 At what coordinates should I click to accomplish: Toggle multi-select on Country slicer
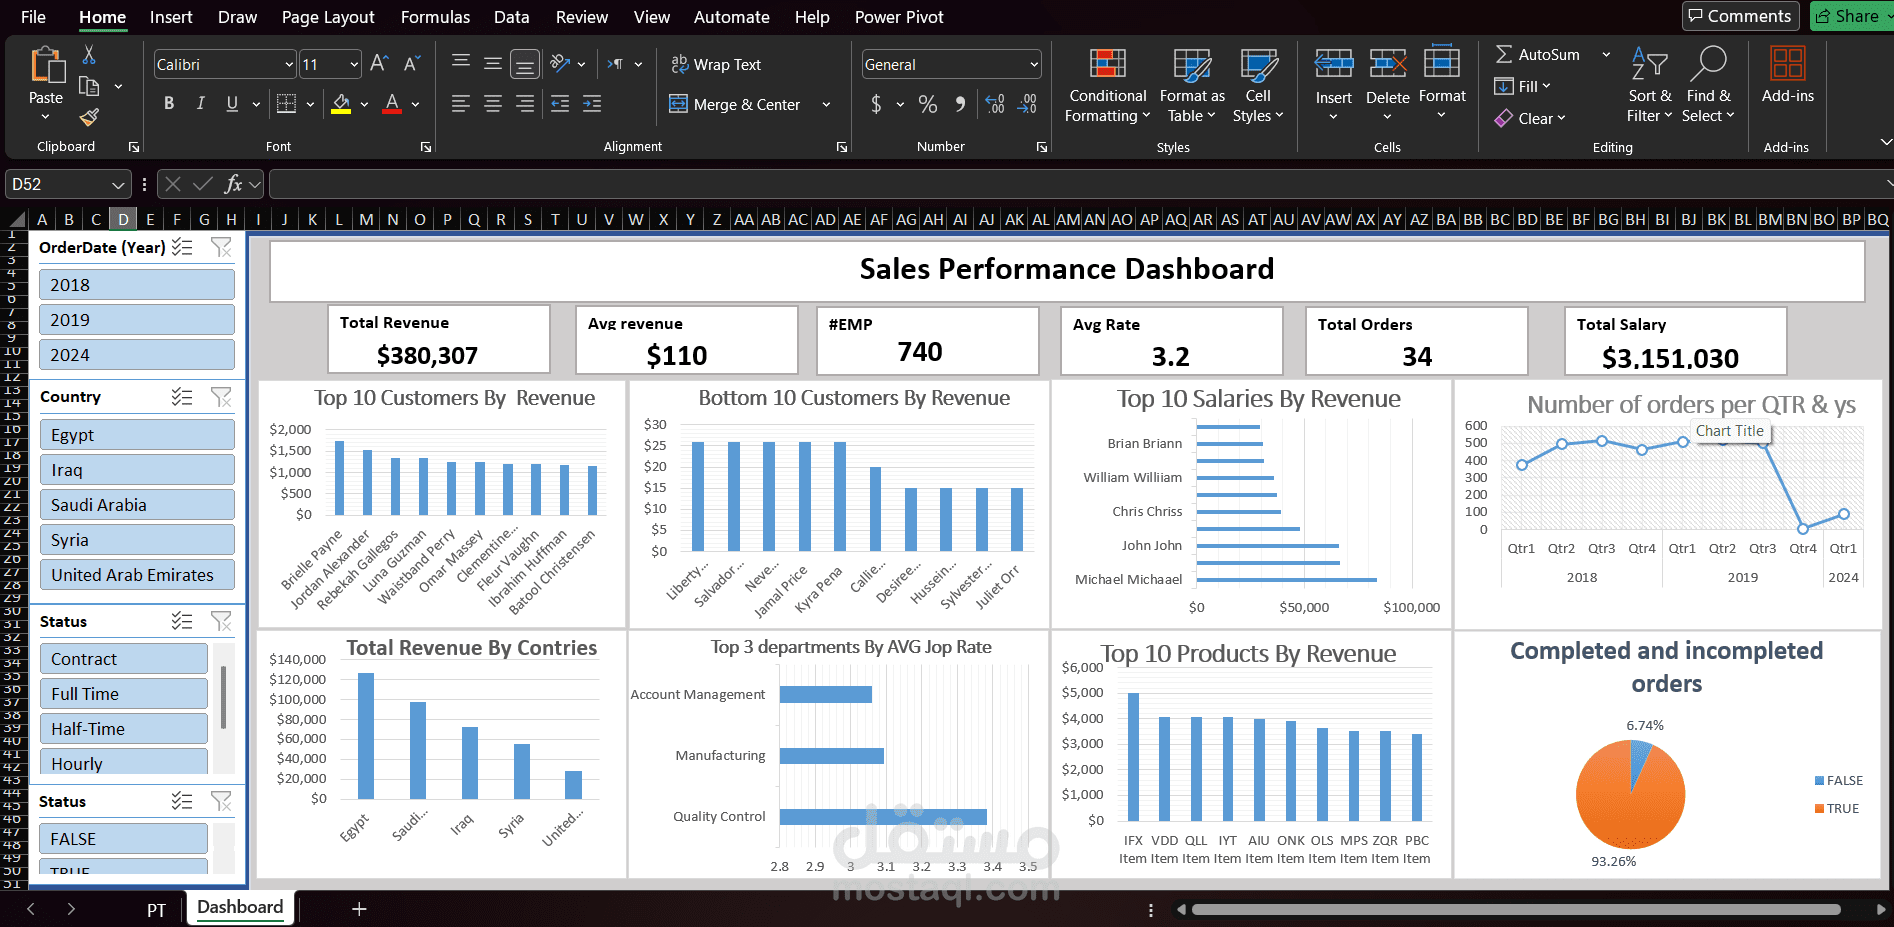182,397
